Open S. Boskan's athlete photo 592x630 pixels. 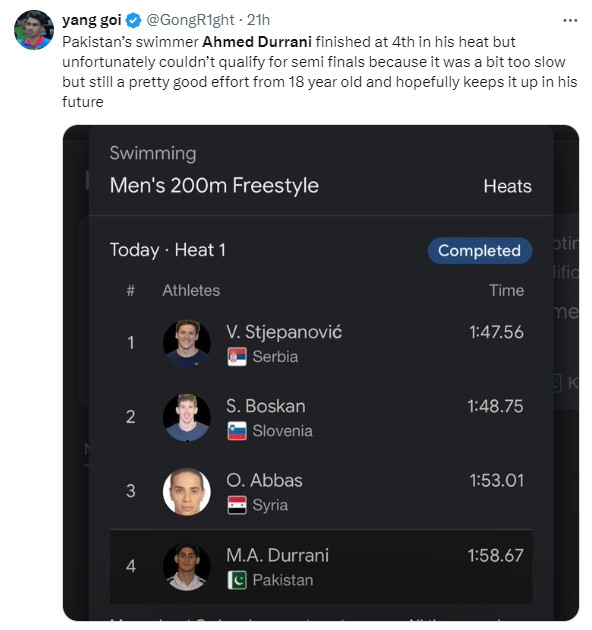(186, 417)
